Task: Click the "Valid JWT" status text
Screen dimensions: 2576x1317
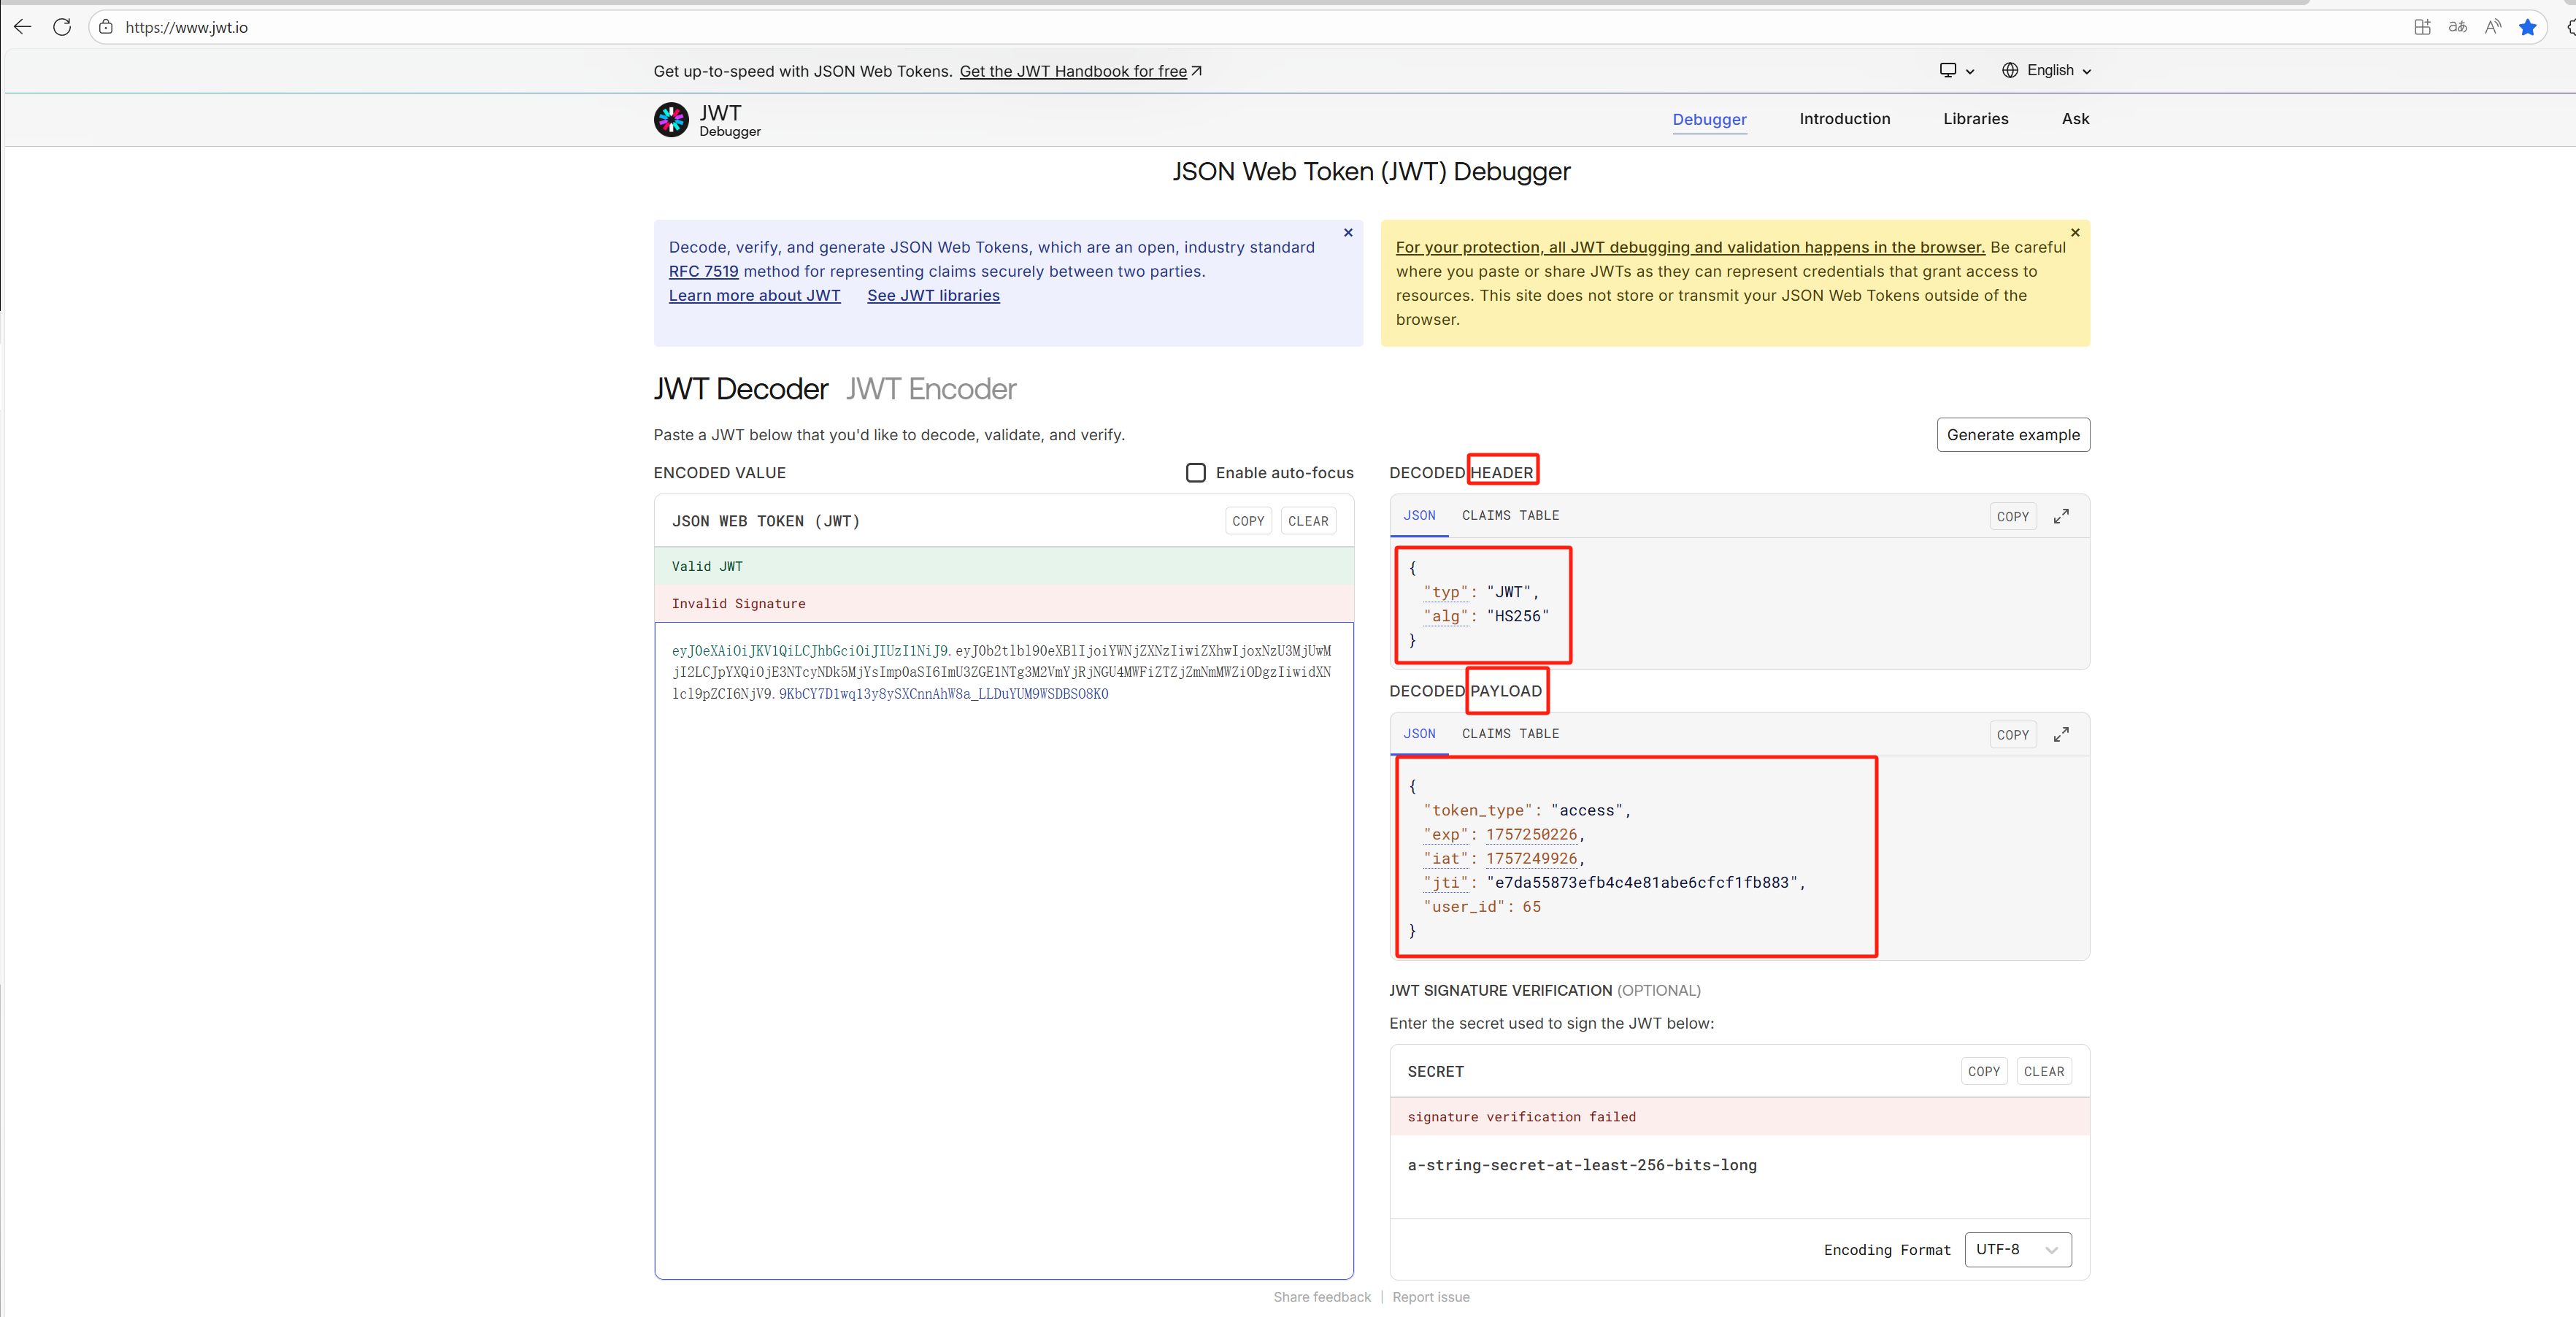Action: point(707,566)
